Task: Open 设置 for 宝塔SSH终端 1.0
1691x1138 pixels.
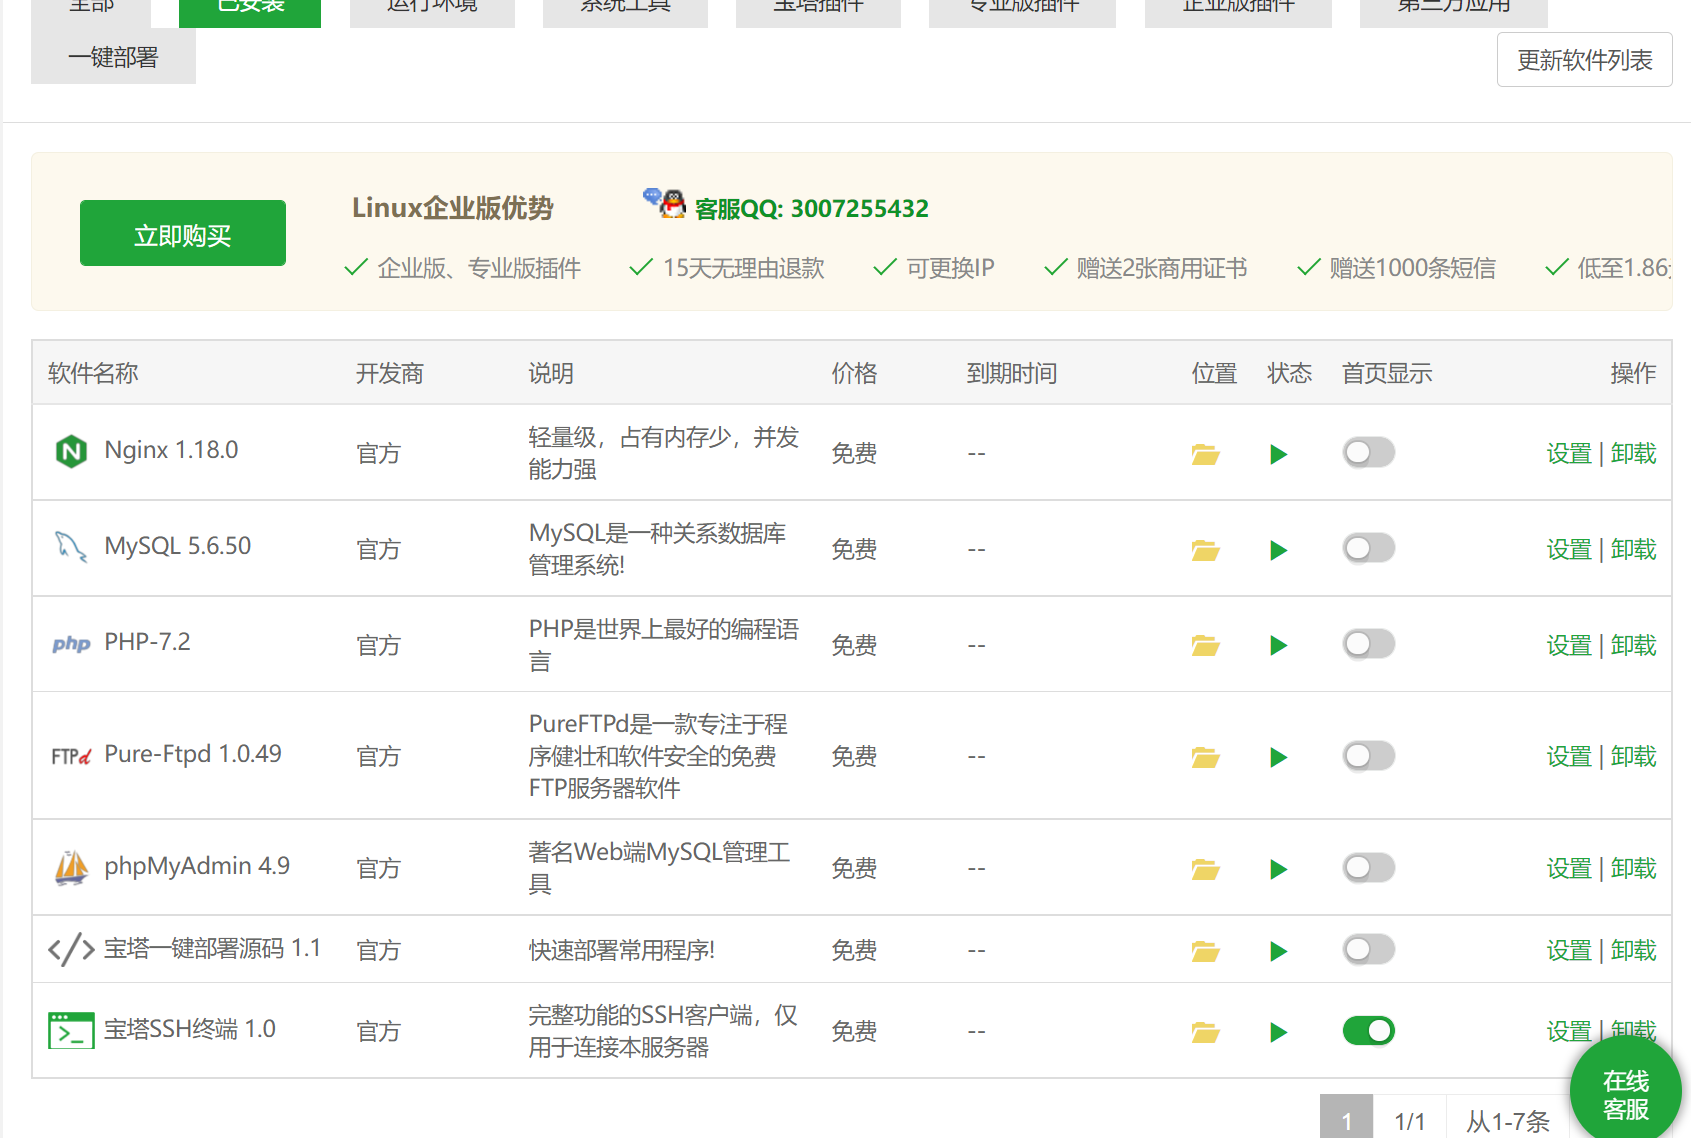Action: point(1568,1031)
